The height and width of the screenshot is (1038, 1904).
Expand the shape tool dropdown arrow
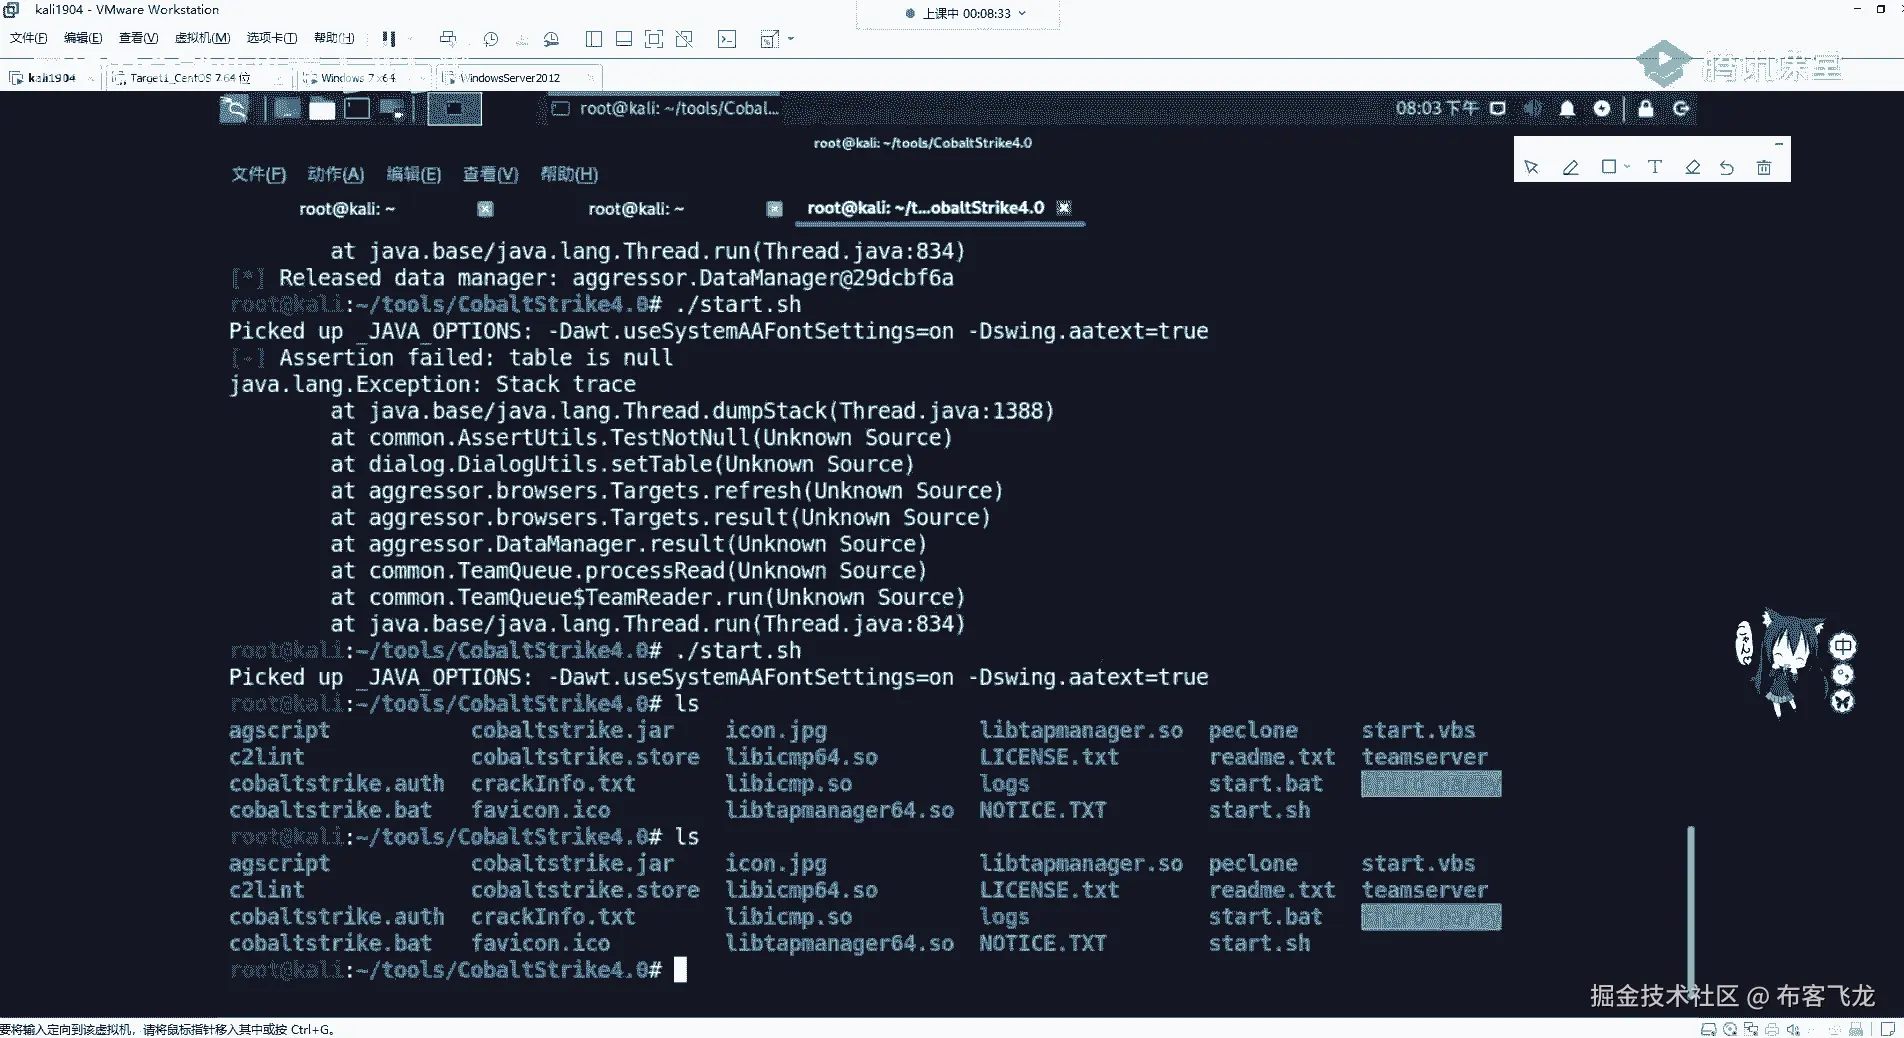(x=1627, y=167)
